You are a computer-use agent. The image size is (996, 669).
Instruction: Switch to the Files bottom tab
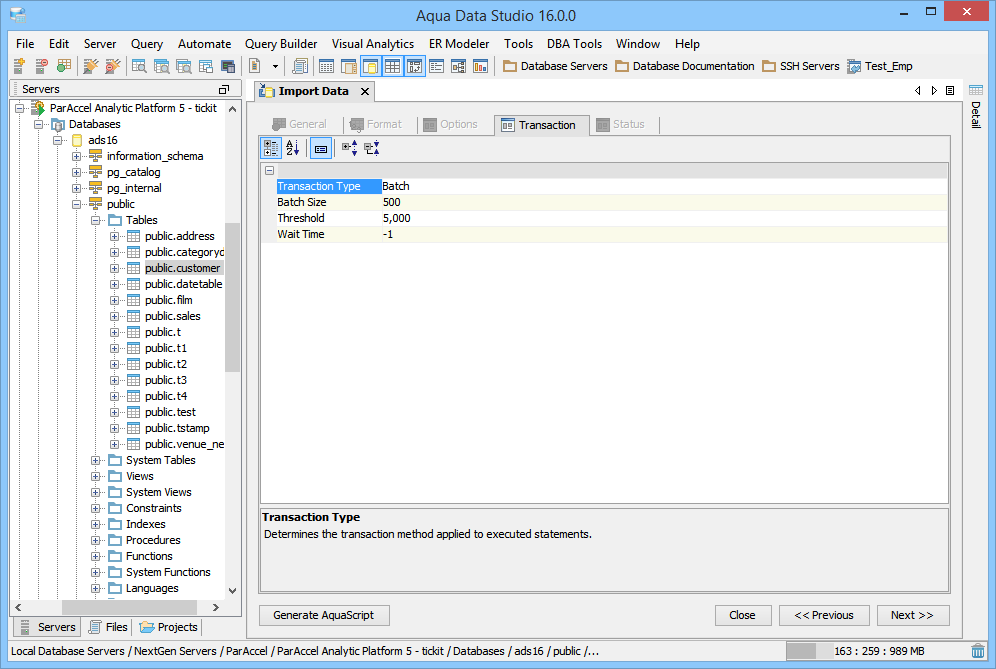click(x=109, y=627)
